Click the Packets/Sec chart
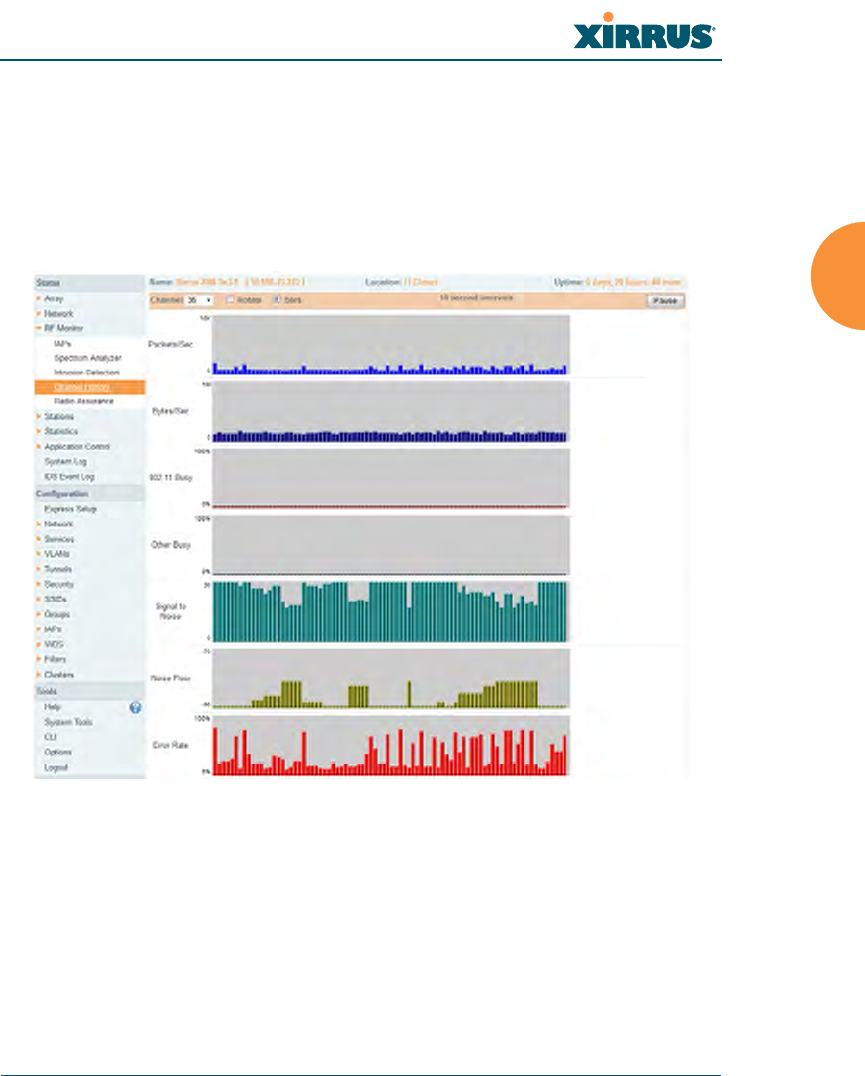Screen dimensions: 865x1076 click(x=390, y=344)
